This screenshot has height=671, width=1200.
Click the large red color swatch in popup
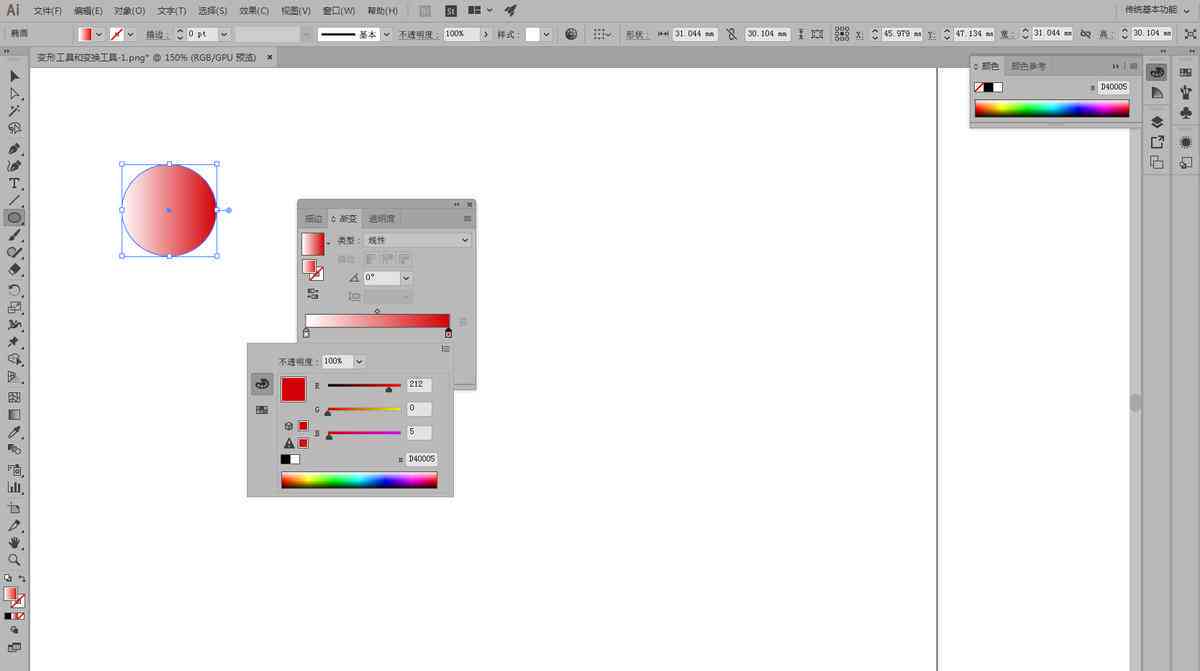pos(293,389)
